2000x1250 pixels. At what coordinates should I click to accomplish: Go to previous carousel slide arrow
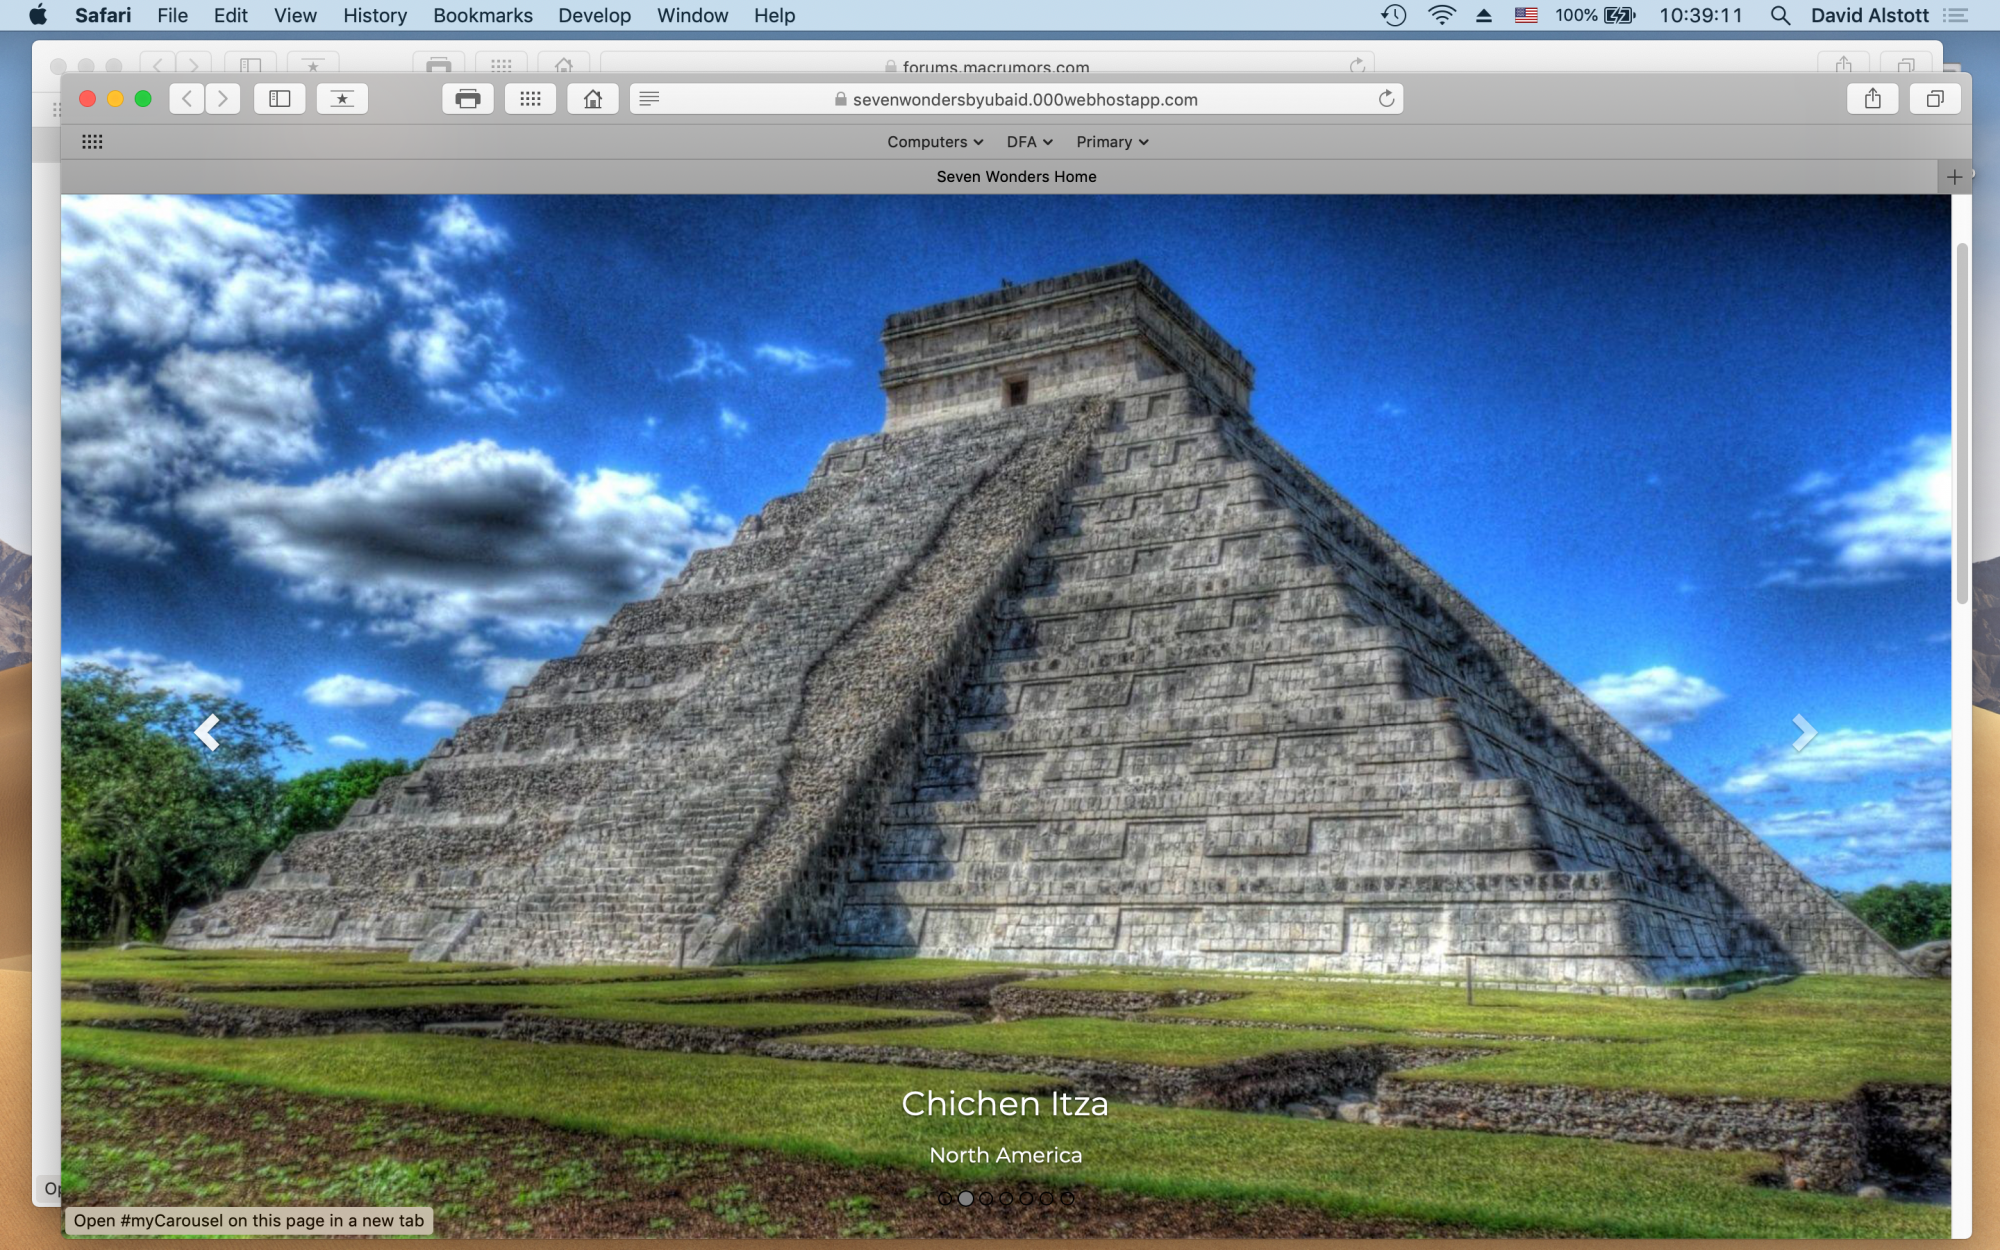pyautogui.click(x=207, y=733)
